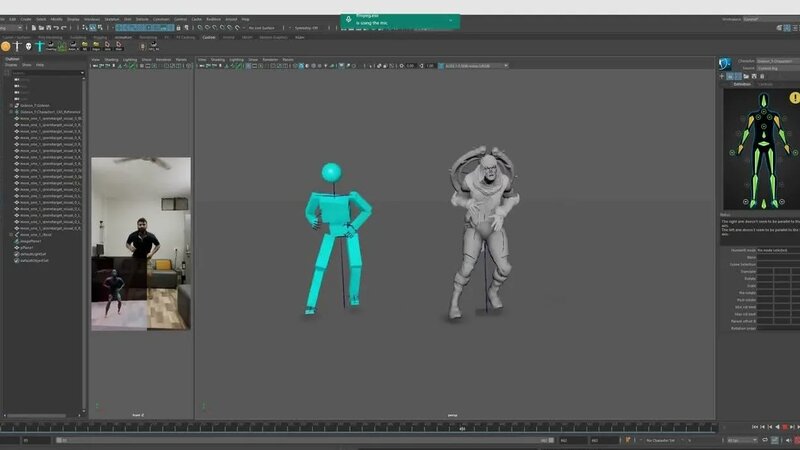Viewport: 800px width, 450px height.
Task: Open the Modify menu
Action: (x=56, y=19)
